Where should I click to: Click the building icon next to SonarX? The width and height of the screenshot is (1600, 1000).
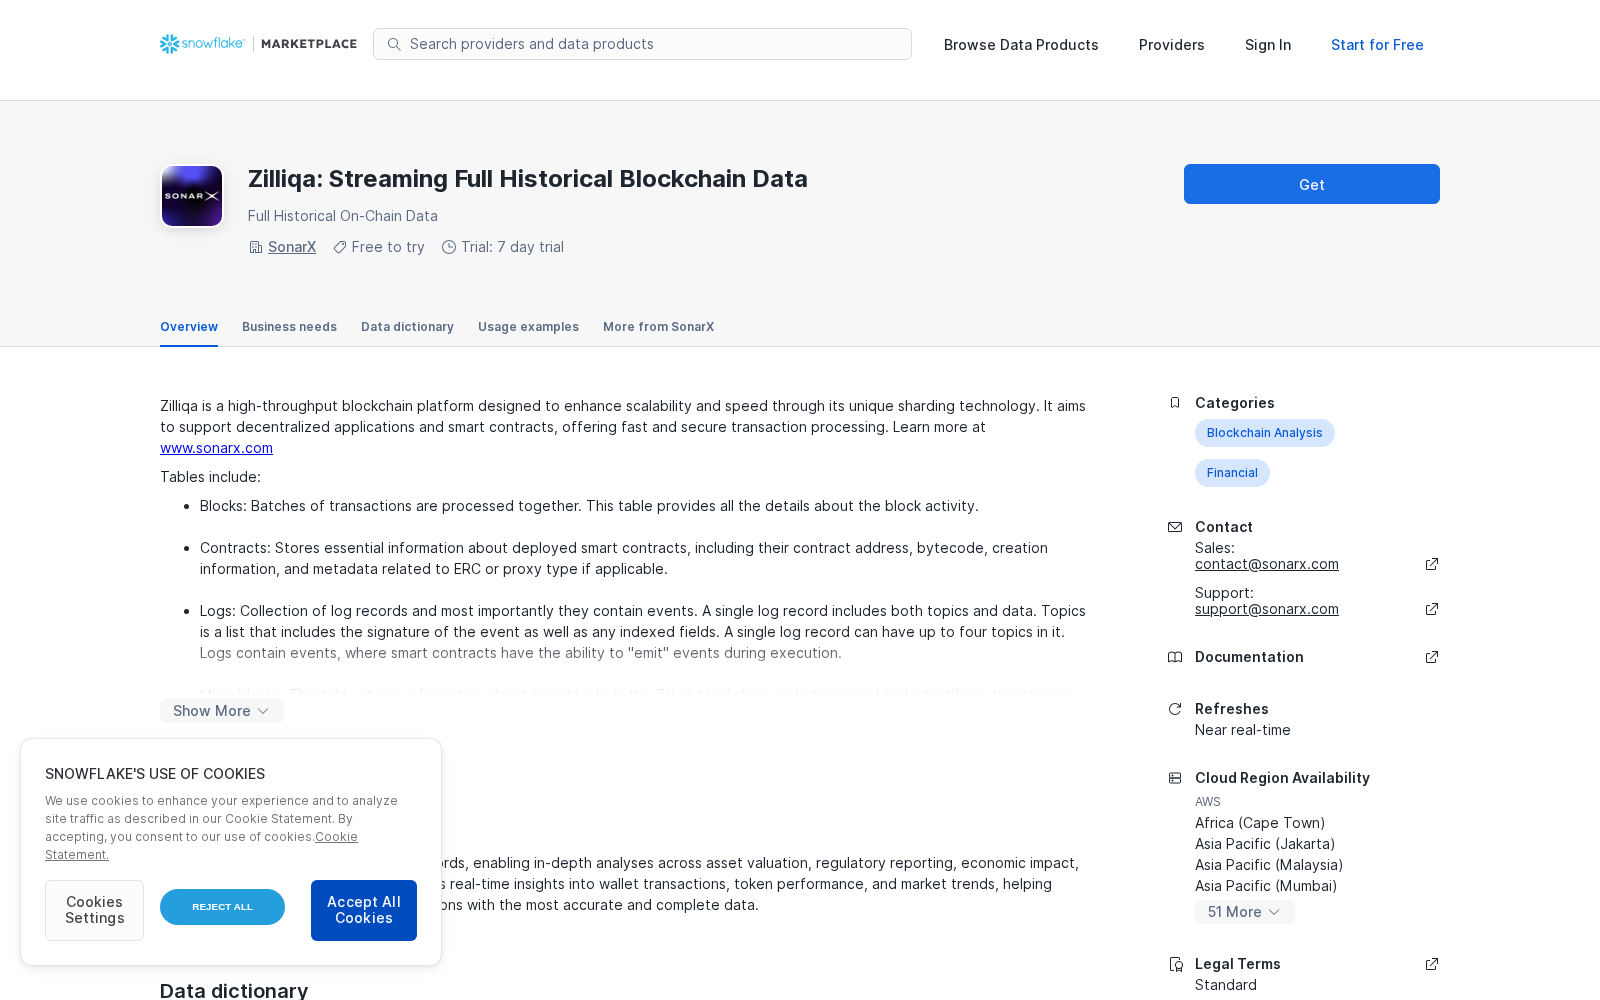click(256, 247)
